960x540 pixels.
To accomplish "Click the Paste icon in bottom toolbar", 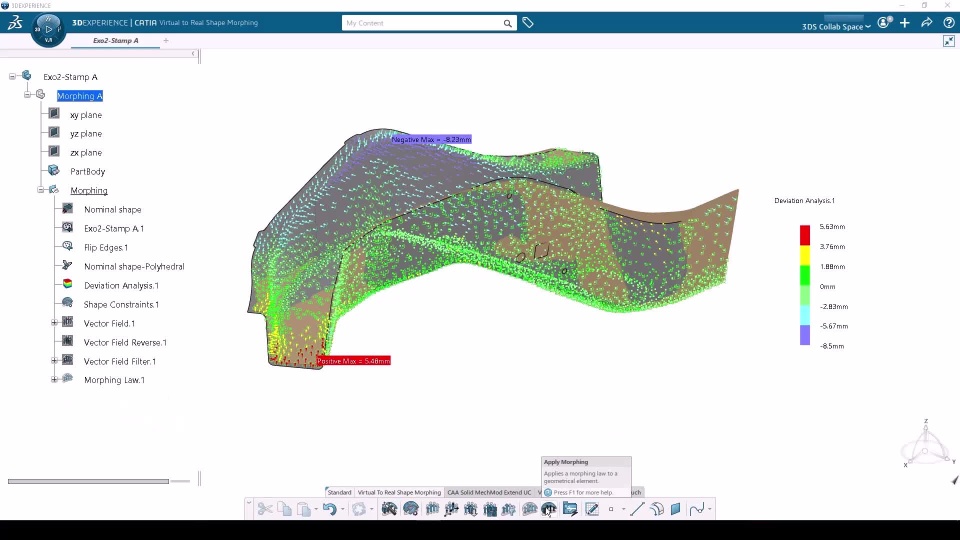I will 304,509.
